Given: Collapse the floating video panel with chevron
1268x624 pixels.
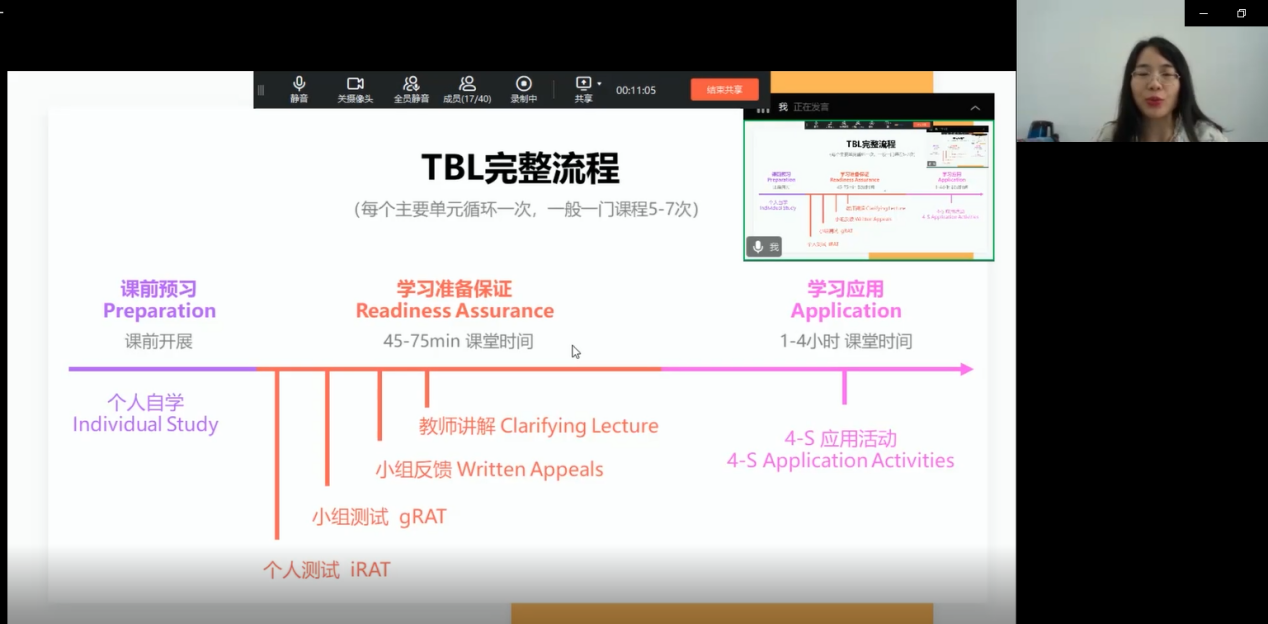Looking at the screenshot, I should pyautogui.click(x=975, y=107).
